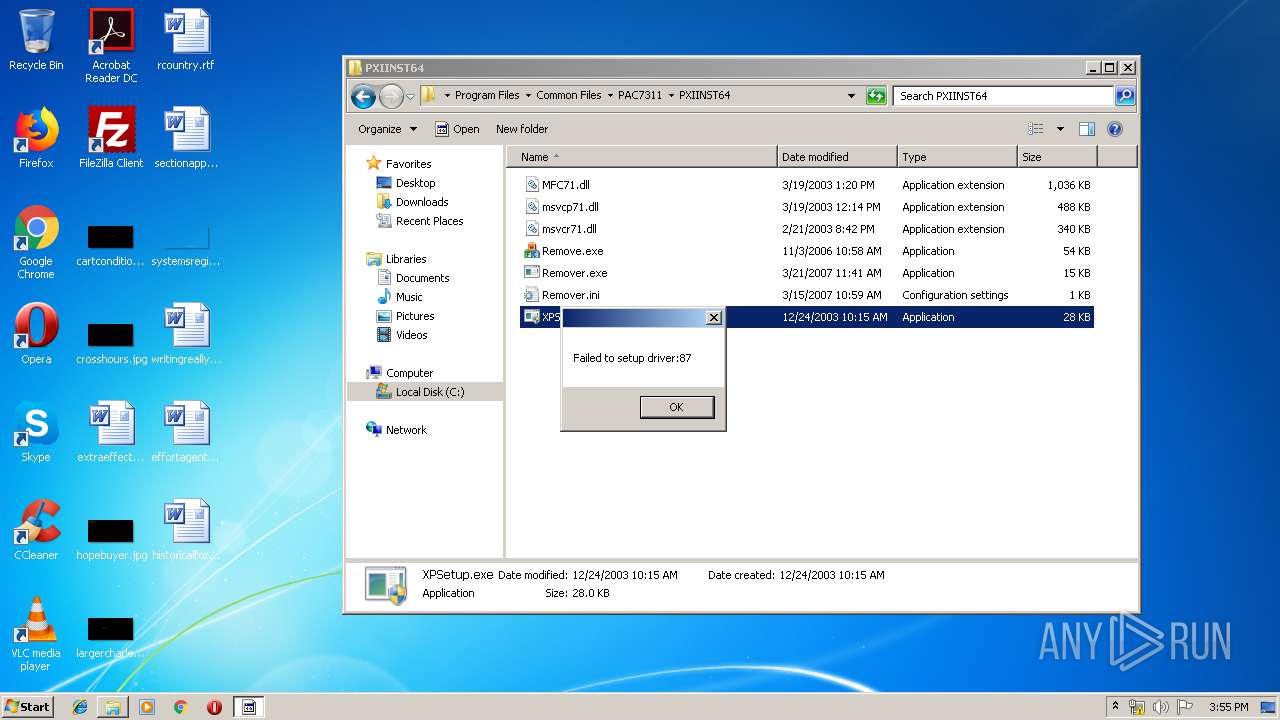Click PAC7311 in the address breadcrumb

pos(640,96)
